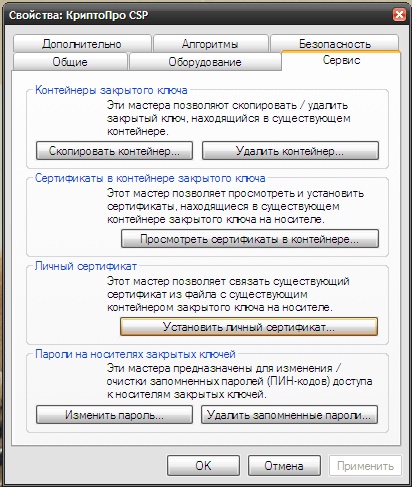Open Просмотреть сертификаты в контейнере
The width and height of the screenshot is (412, 487).
pyautogui.click(x=250, y=239)
